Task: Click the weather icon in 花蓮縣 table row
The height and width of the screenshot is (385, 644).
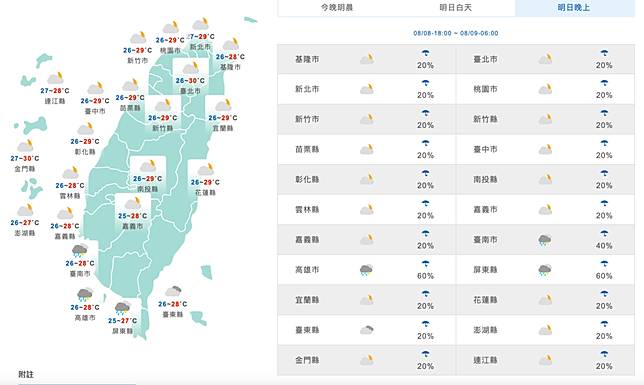Action: tap(545, 300)
